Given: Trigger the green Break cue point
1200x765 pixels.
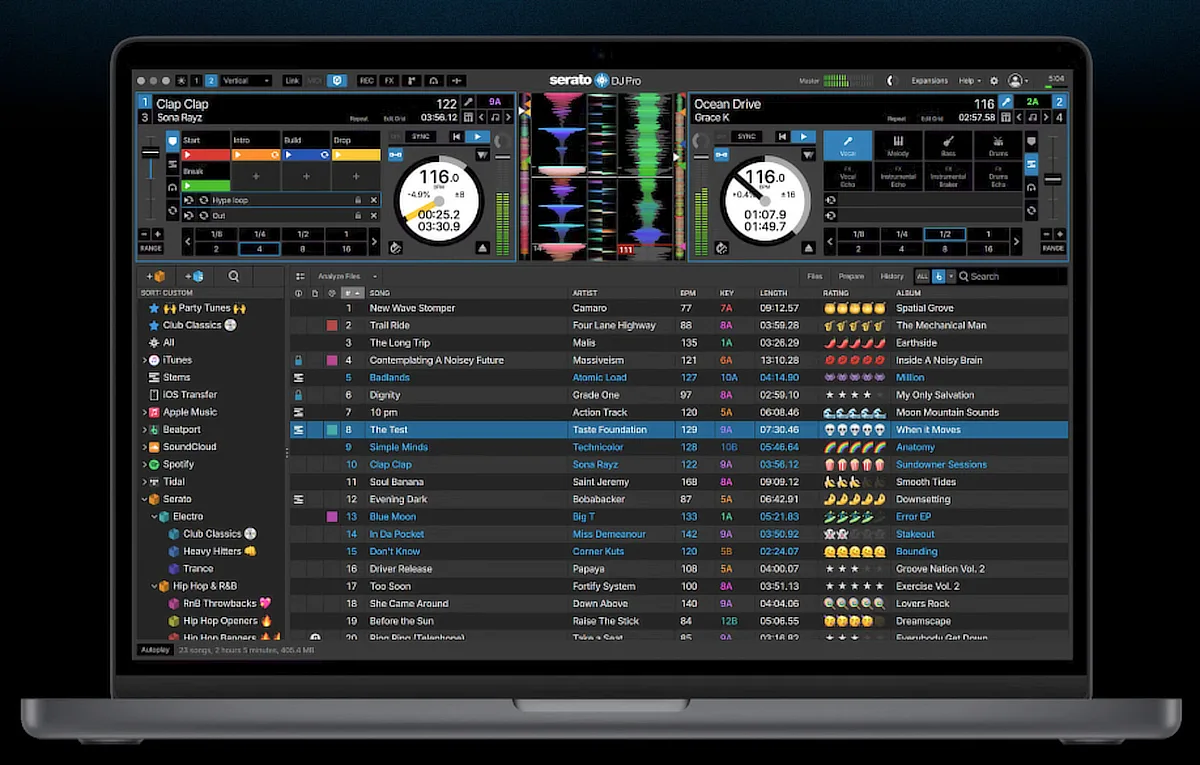Looking at the screenshot, I should (205, 185).
